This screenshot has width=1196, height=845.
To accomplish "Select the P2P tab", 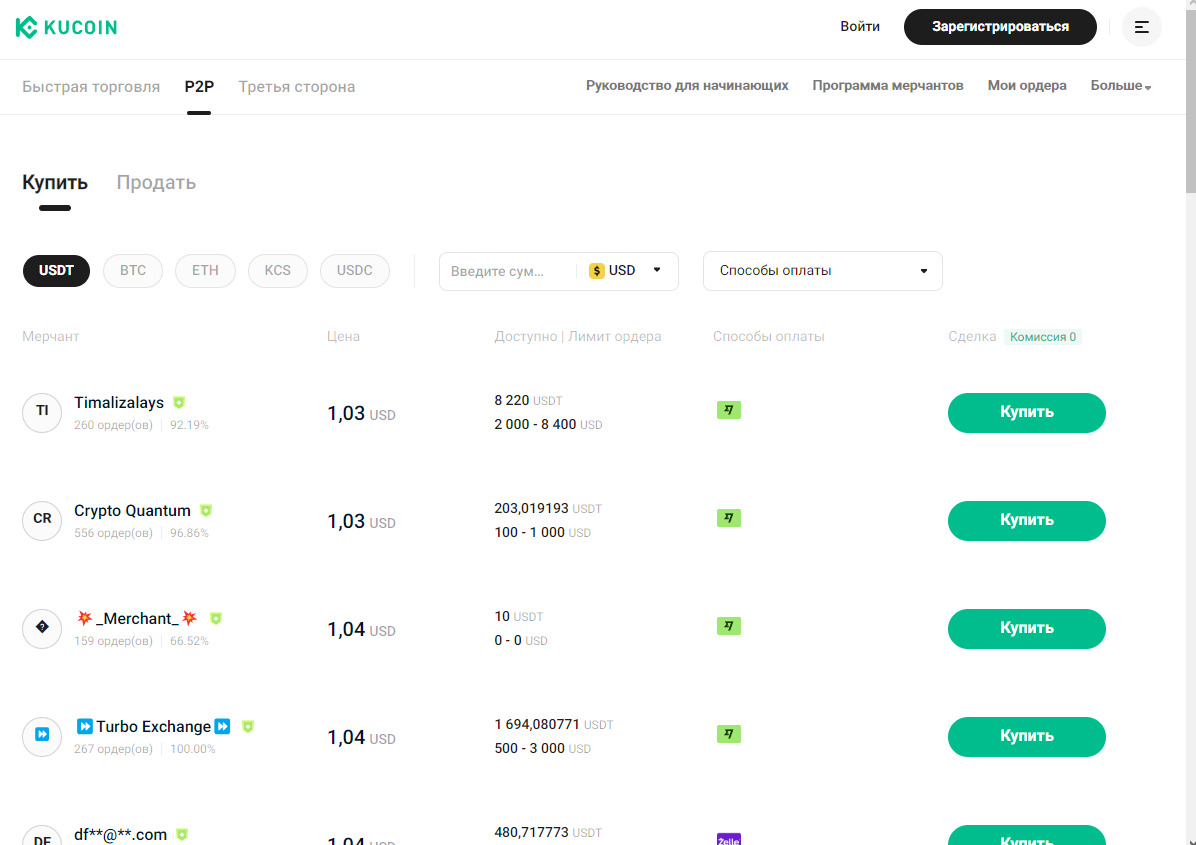I will click(199, 87).
